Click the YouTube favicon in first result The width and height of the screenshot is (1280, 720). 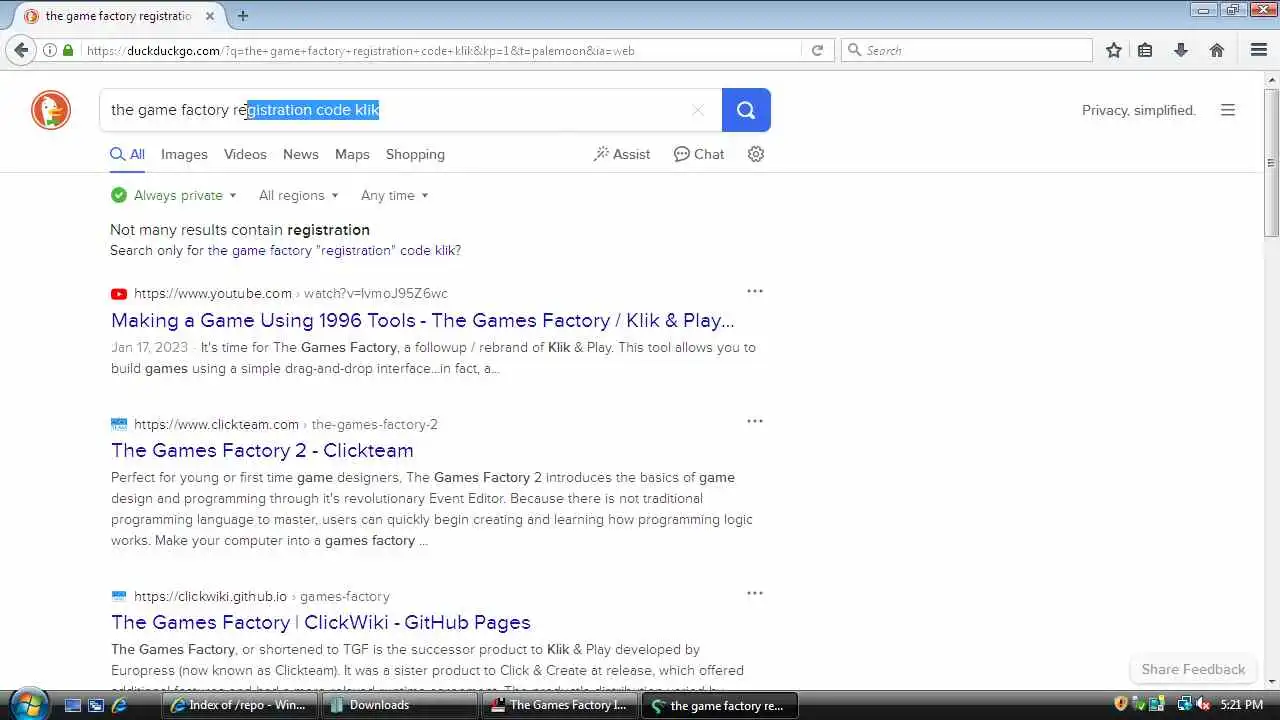pos(119,294)
